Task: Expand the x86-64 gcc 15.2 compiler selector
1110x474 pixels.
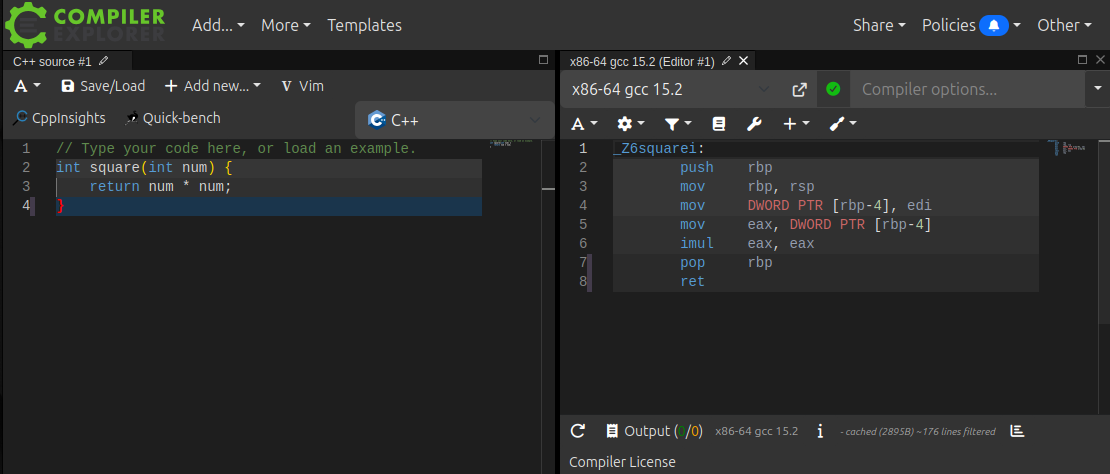Action: (x=670, y=90)
